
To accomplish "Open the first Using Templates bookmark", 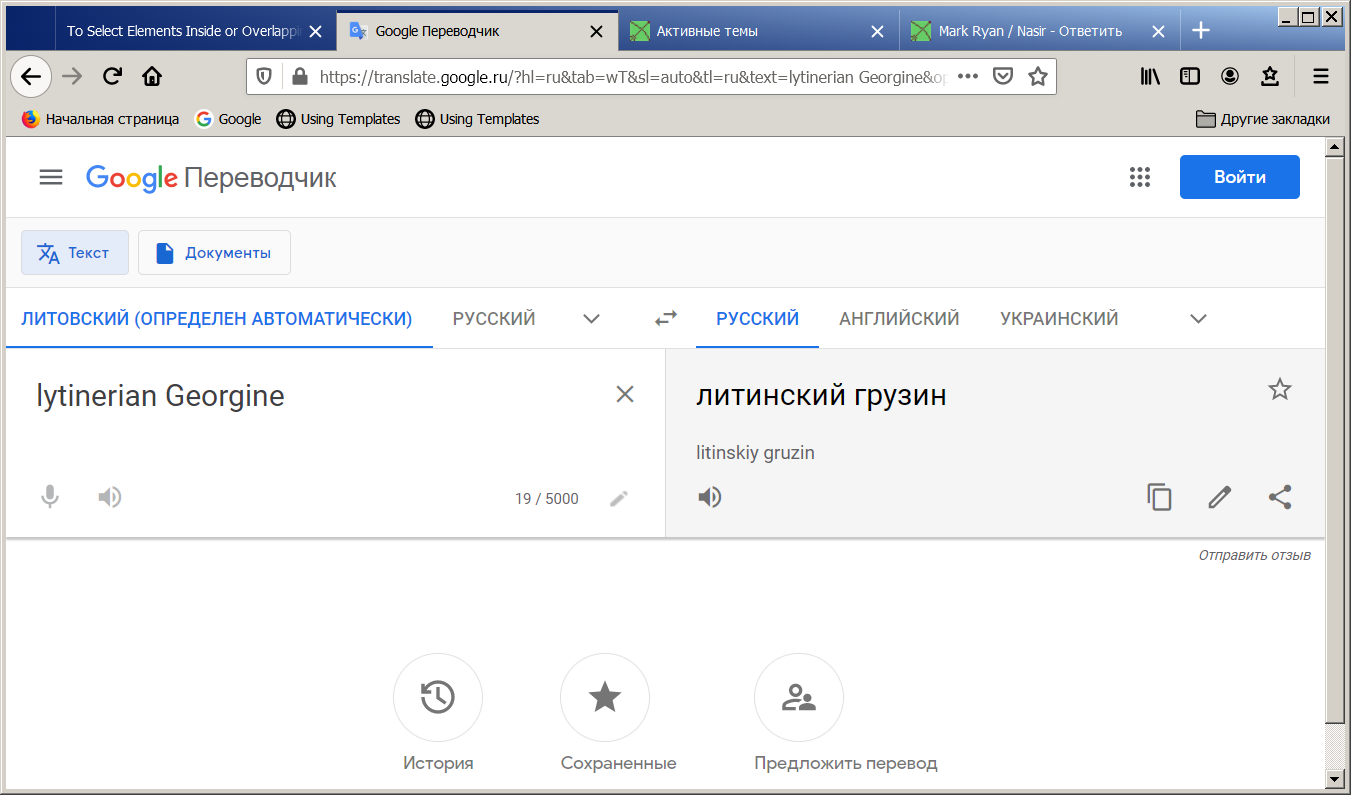I will (338, 119).
